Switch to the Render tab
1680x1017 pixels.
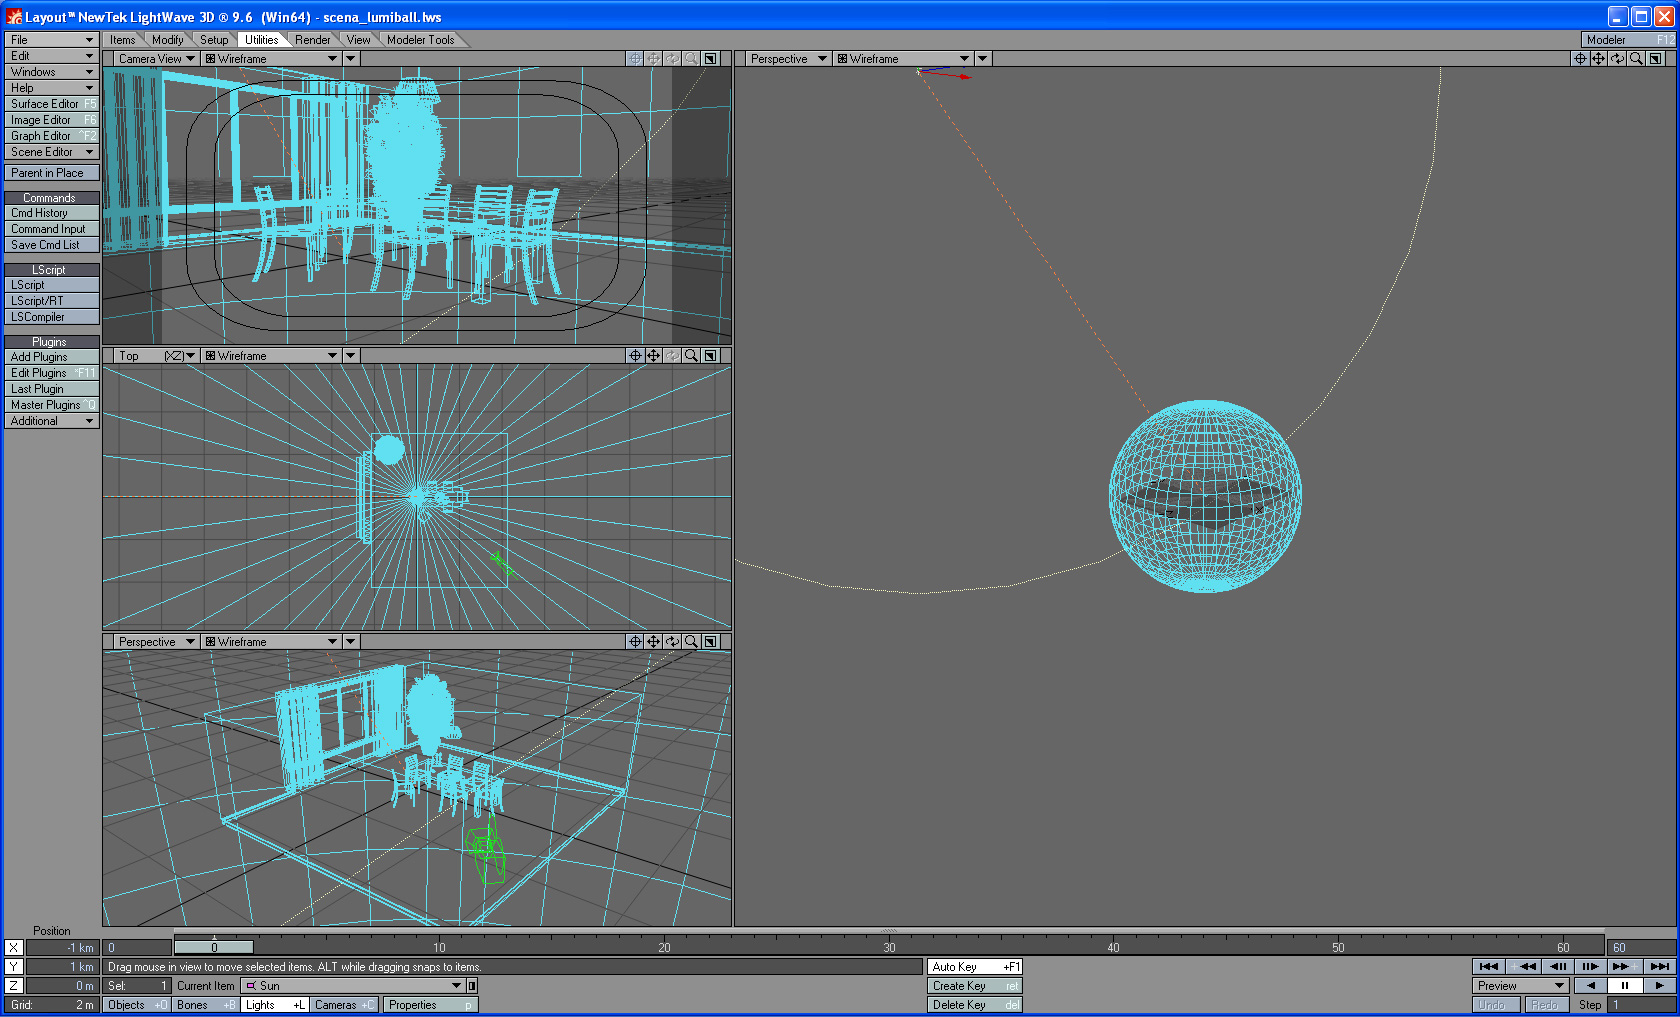(312, 40)
